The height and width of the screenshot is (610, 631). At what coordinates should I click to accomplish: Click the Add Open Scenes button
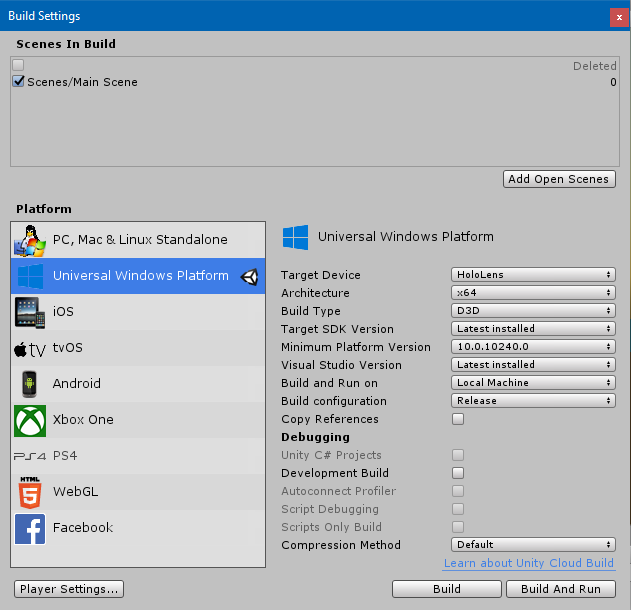[x=559, y=179]
